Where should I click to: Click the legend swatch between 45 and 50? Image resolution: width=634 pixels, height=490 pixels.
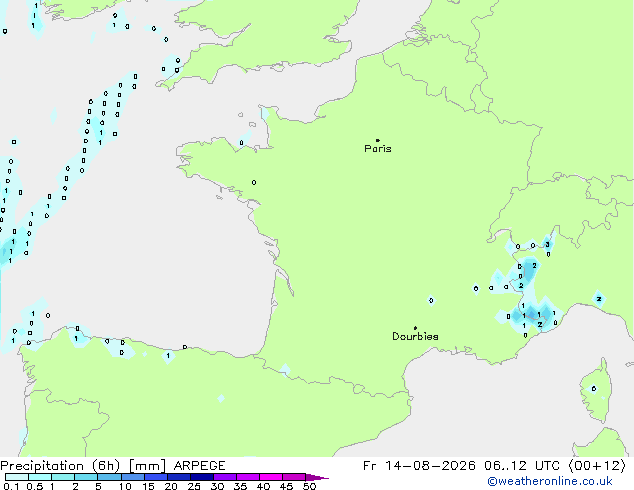294,477
